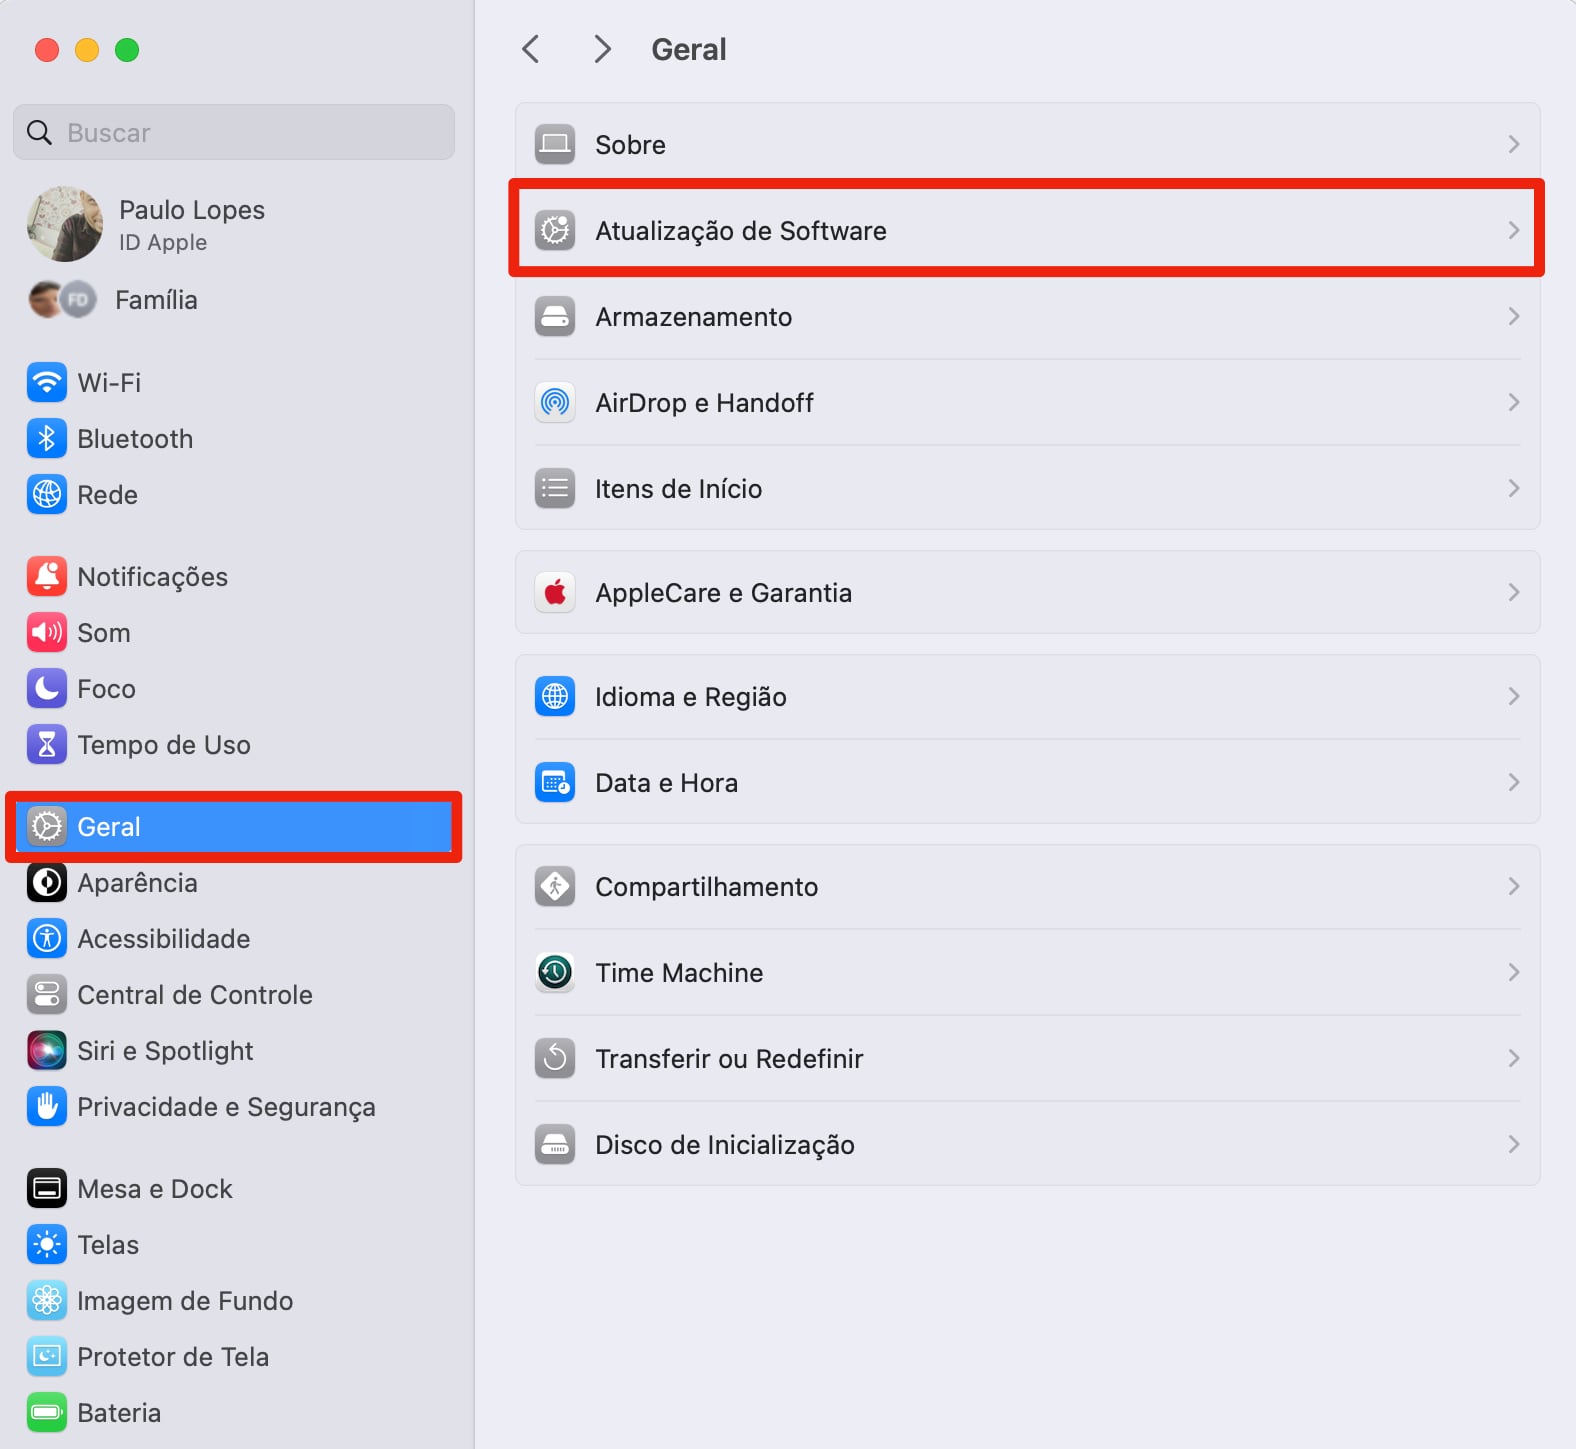Click the AirDrop e Handoff icon
Image resolution: width=1576 pixels, height=1449 pixels.
555,402
